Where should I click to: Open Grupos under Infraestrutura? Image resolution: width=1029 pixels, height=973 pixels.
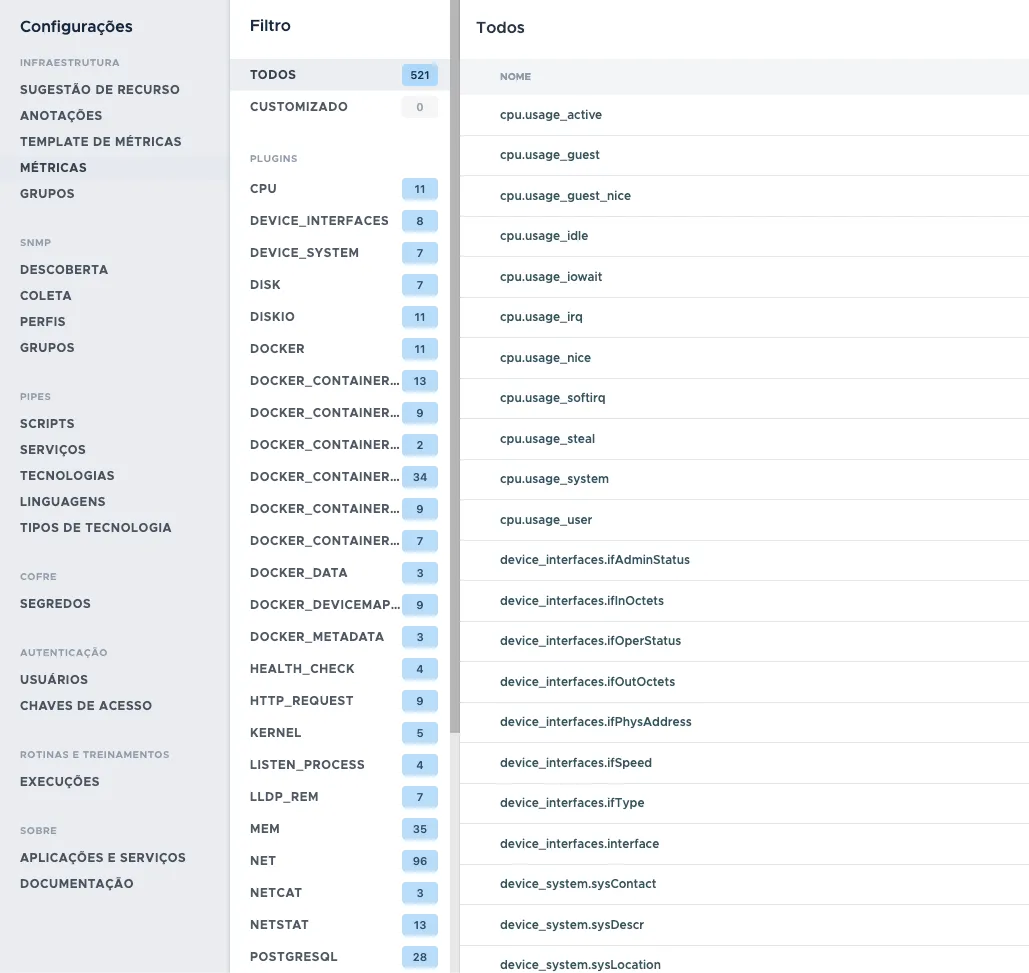click(x=47, y=194)
